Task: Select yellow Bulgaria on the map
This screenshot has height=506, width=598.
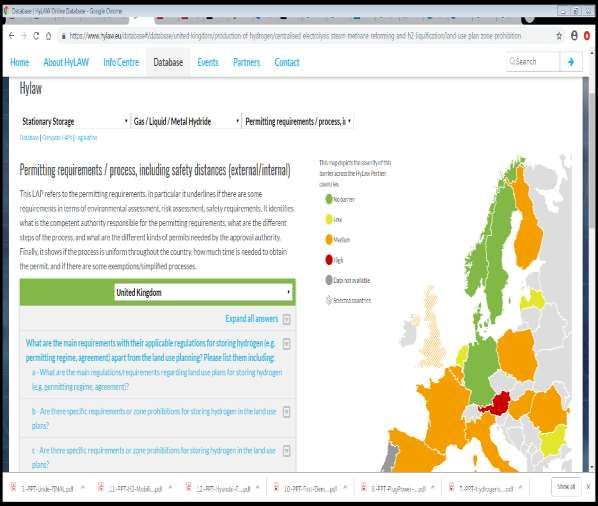Action: point(553,441)
